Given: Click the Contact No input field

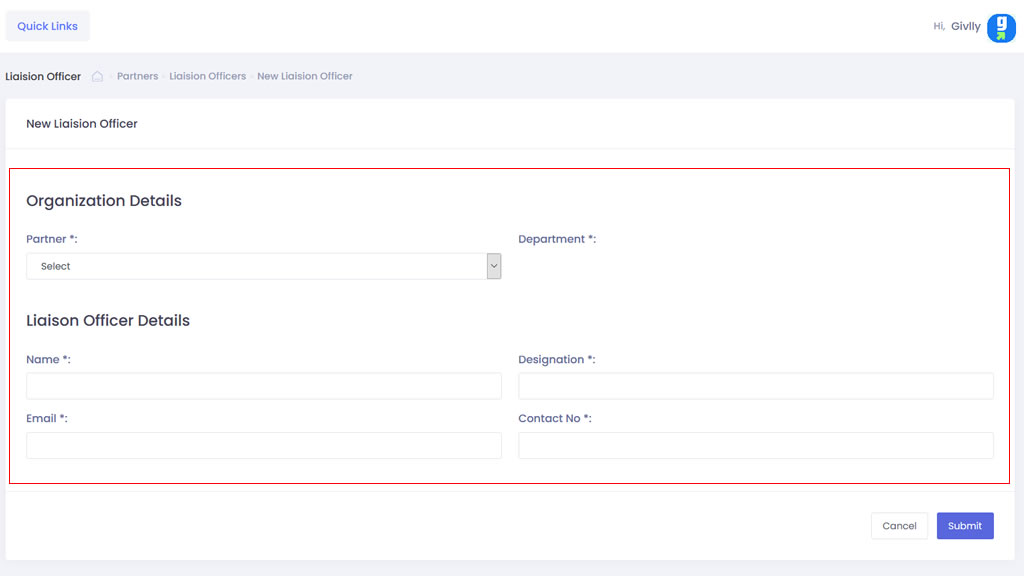Looking at the screenshot, I should point(755,446).
